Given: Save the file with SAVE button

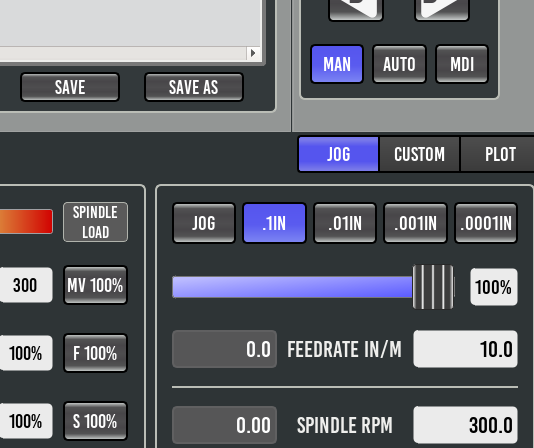Looking at the screenshot, I should [x=70, y=87].
